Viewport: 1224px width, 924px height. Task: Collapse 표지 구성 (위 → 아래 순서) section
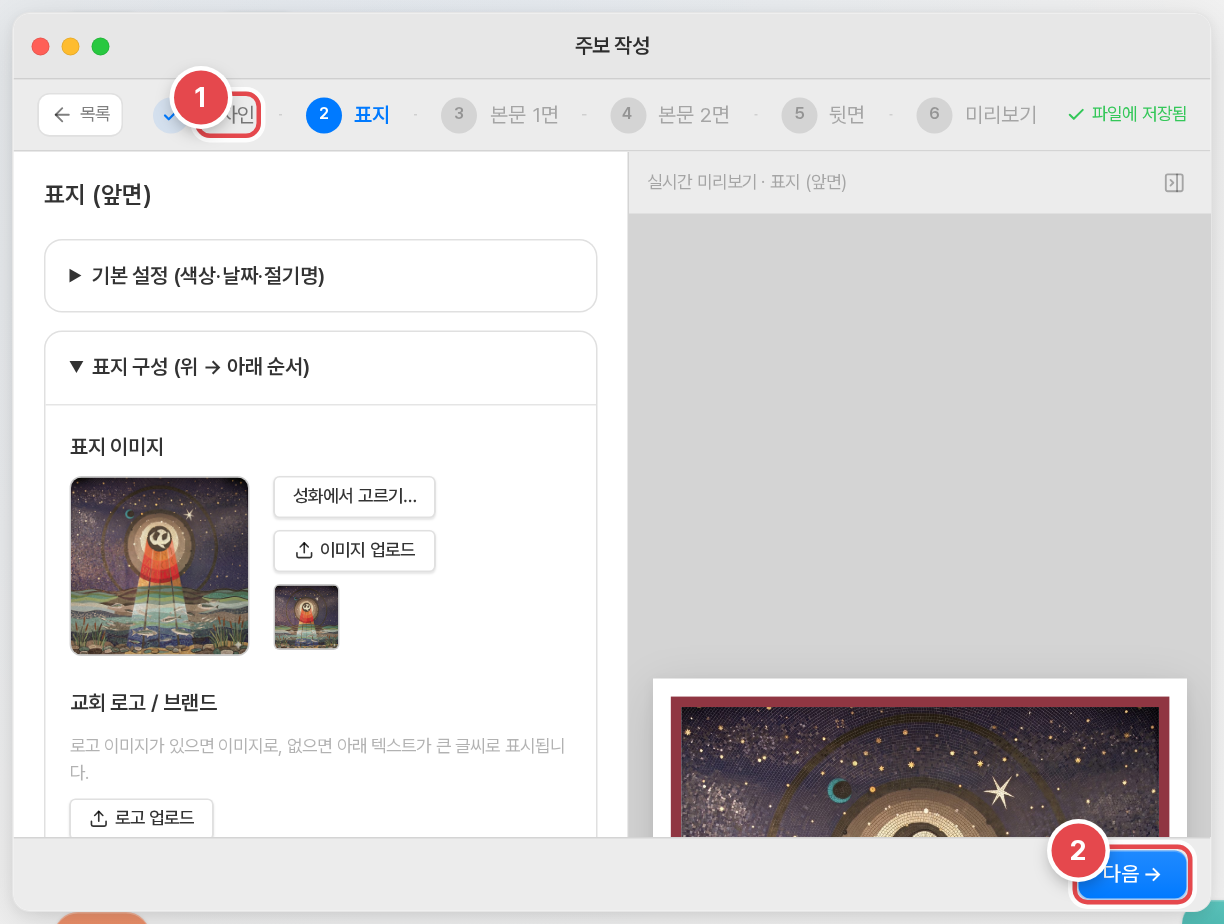click(321, 367)
